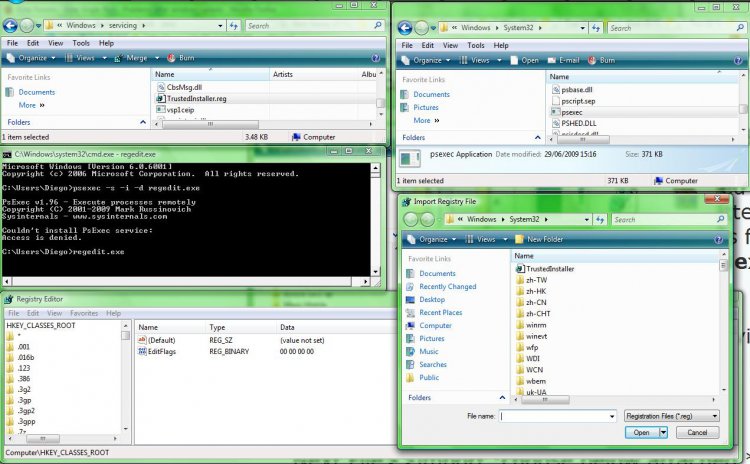Image resolution: width=750 pixels, height=464 pixels.
Task: Click Documents link in System32 Favorite Links
Action: (431, 95)
